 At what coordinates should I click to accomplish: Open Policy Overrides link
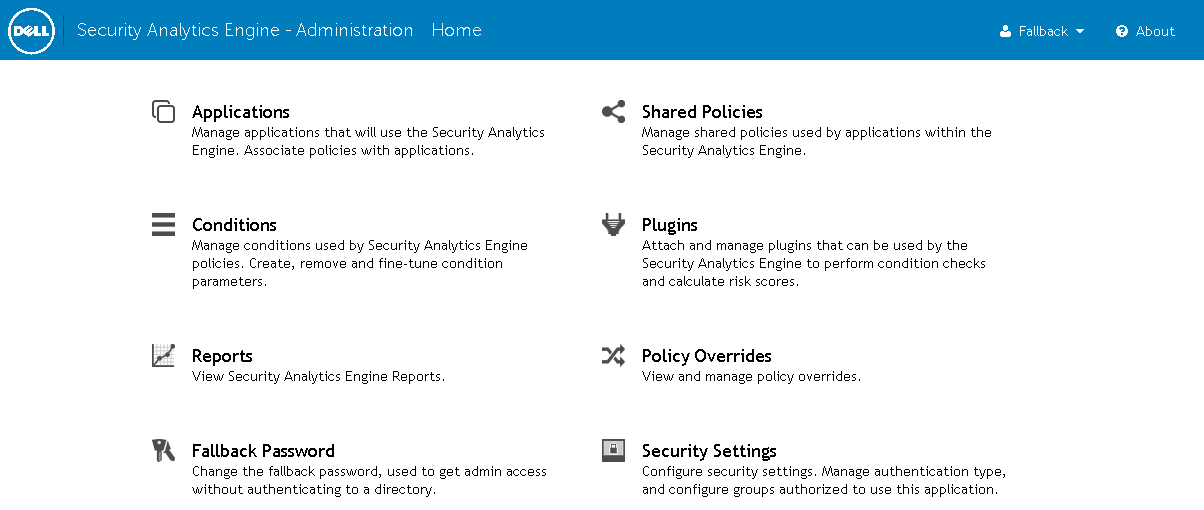[x=707, y=356]
